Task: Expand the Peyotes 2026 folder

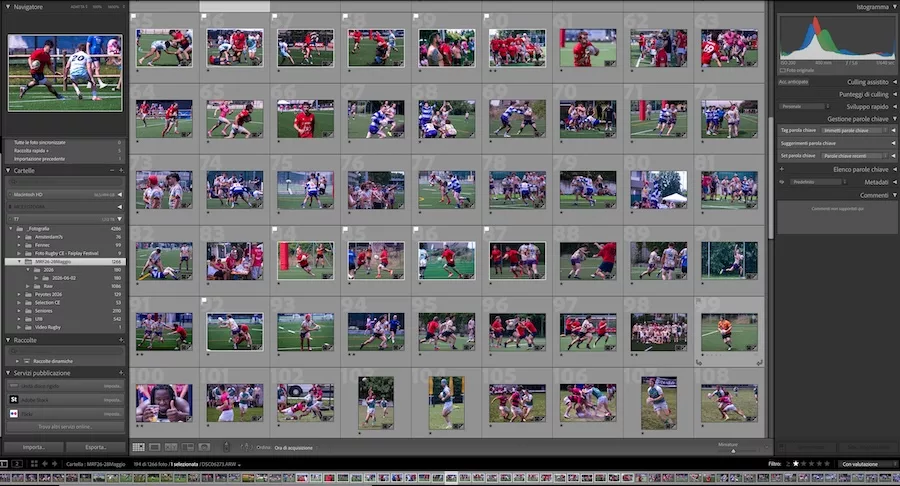Action: 19,294
